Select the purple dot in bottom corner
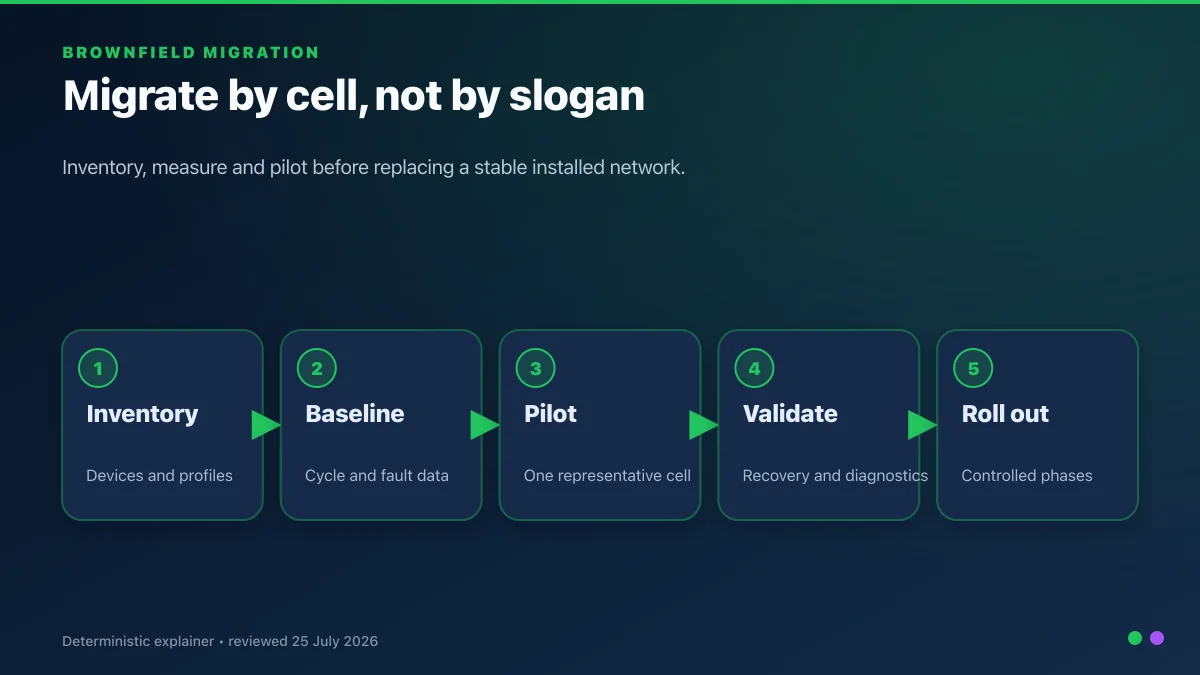 (x=1157, y=638)
